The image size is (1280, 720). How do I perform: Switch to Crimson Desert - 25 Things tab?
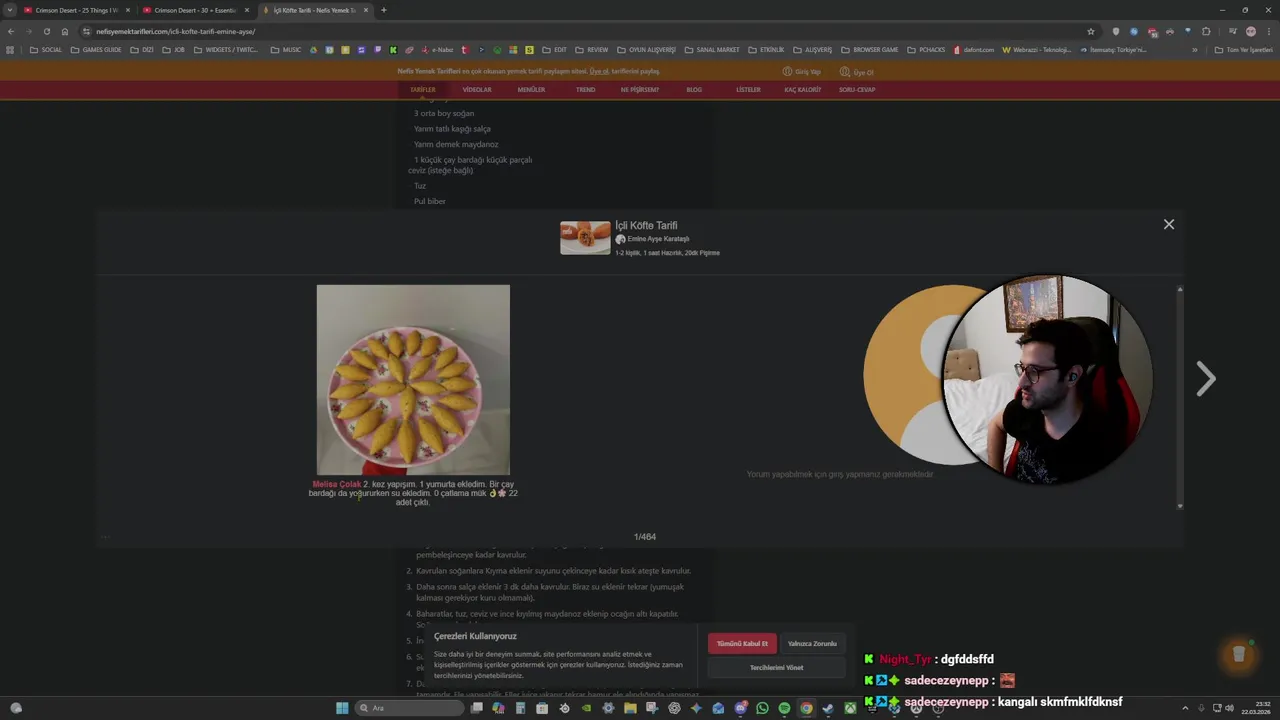click(x=76, y=10)
